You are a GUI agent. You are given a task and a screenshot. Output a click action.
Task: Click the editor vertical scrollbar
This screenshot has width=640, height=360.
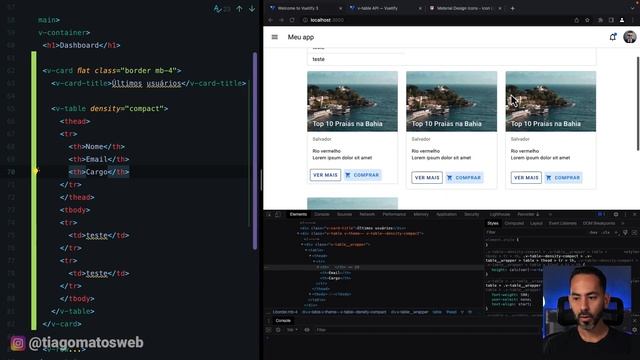pyautogui.click(x=255, y=151)
